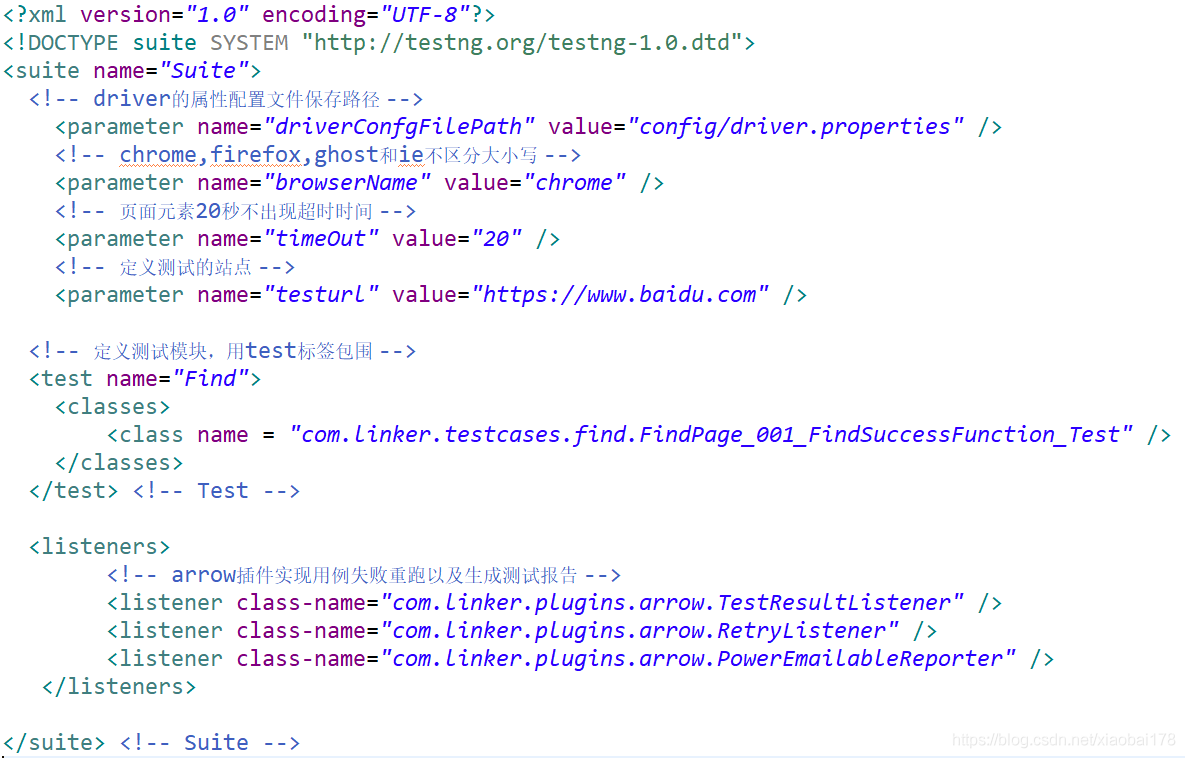Click the "testurl" parameter name
1185x758 pixels.
[x=321, y=294]
